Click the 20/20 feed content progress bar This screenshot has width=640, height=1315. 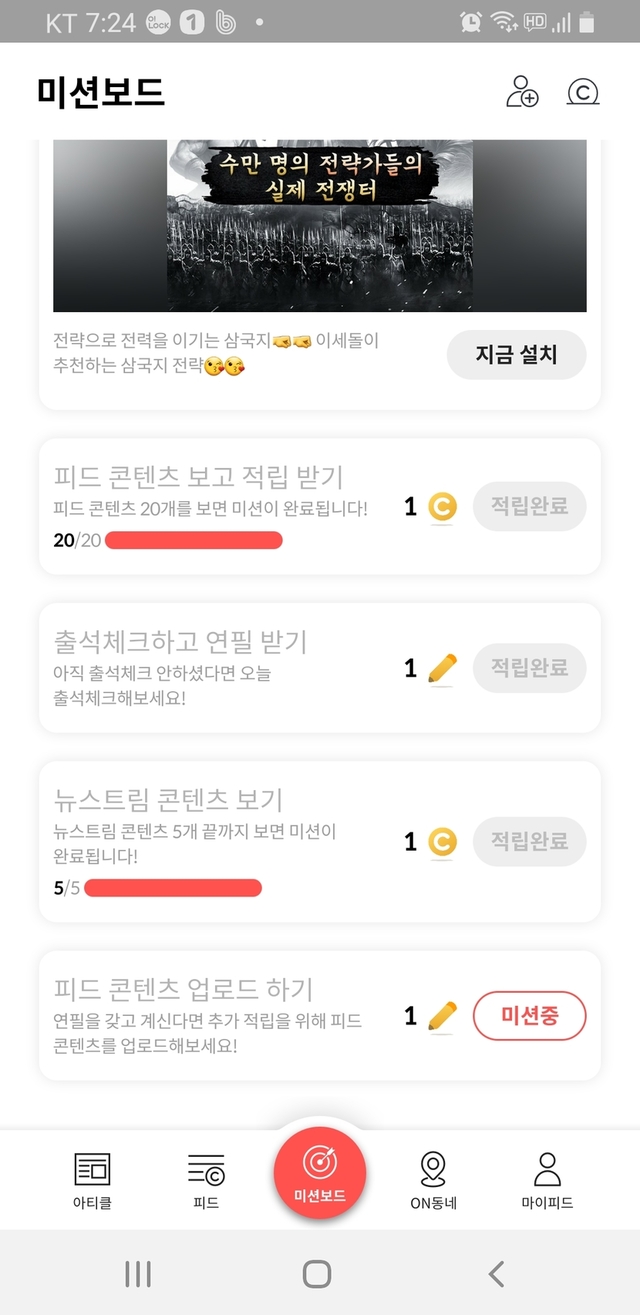tap(193, 541)
